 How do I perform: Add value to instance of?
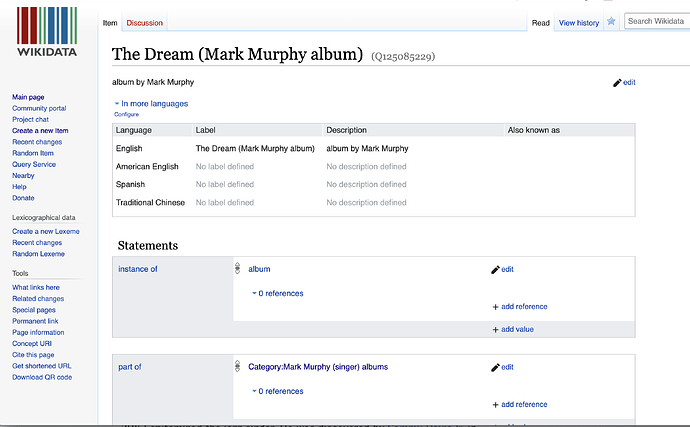[513, 329]
